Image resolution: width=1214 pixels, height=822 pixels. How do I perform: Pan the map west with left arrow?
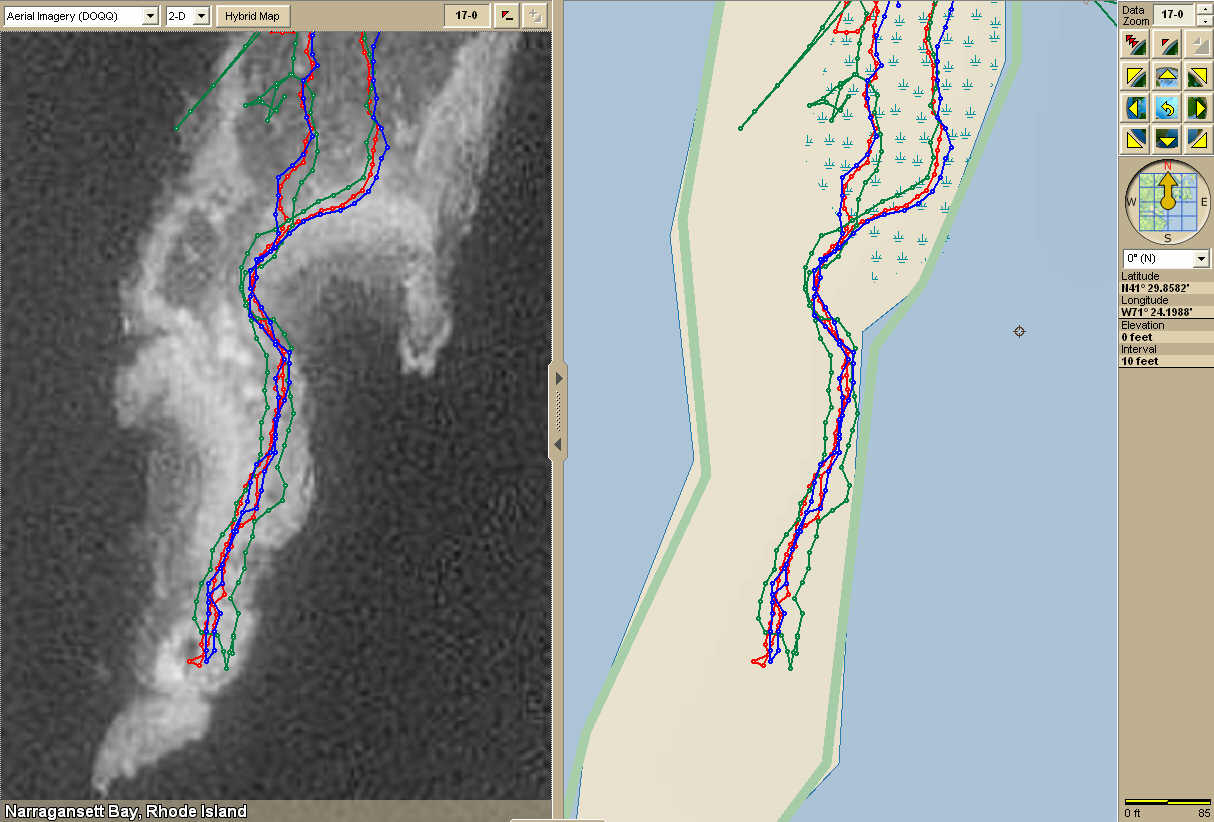coord(1135,107)
